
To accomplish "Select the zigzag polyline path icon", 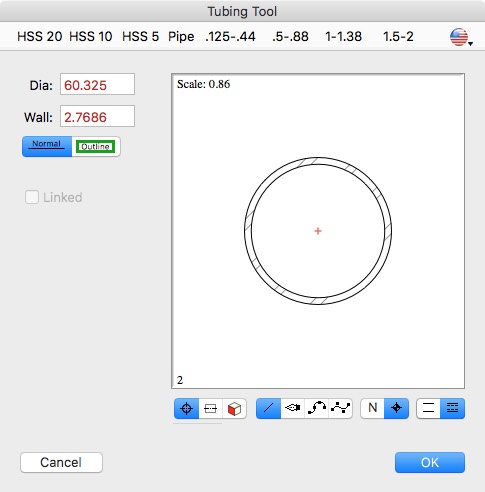I will [340, 408].
